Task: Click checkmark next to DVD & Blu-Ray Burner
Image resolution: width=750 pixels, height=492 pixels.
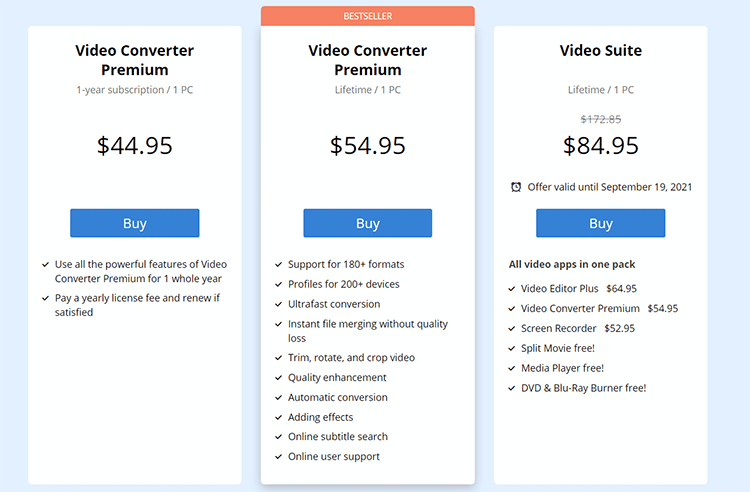Action: point(511,388)
